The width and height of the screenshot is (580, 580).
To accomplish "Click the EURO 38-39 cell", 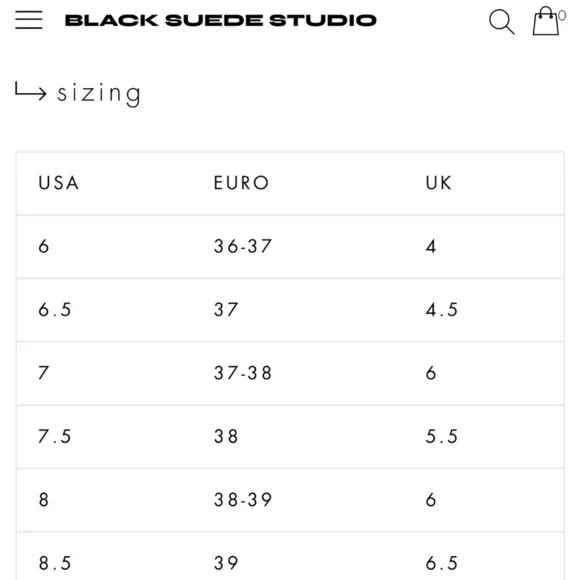I will tap(243, 500).
